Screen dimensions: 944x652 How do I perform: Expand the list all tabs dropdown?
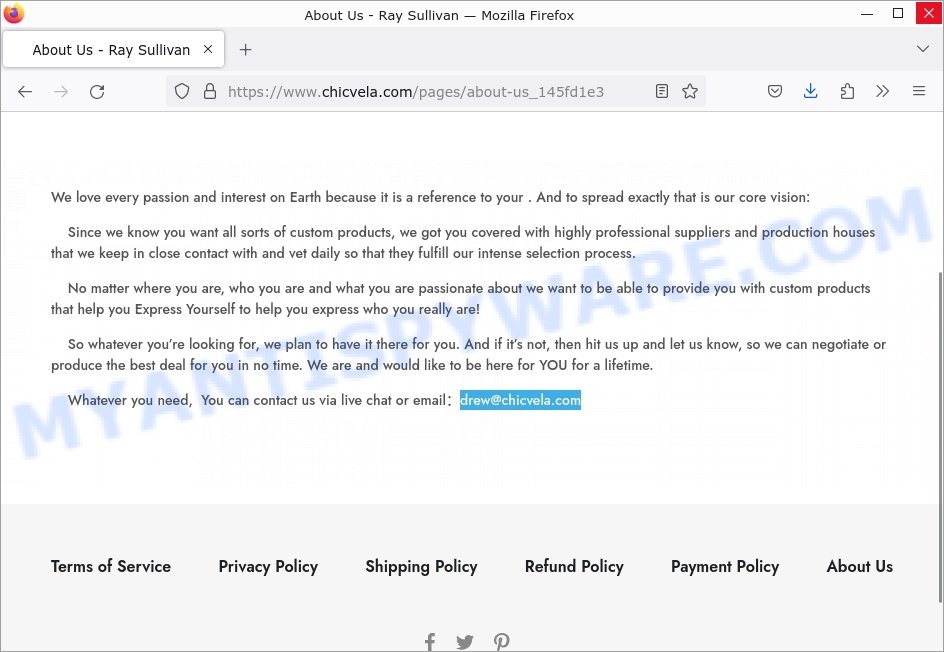(922, 49)
